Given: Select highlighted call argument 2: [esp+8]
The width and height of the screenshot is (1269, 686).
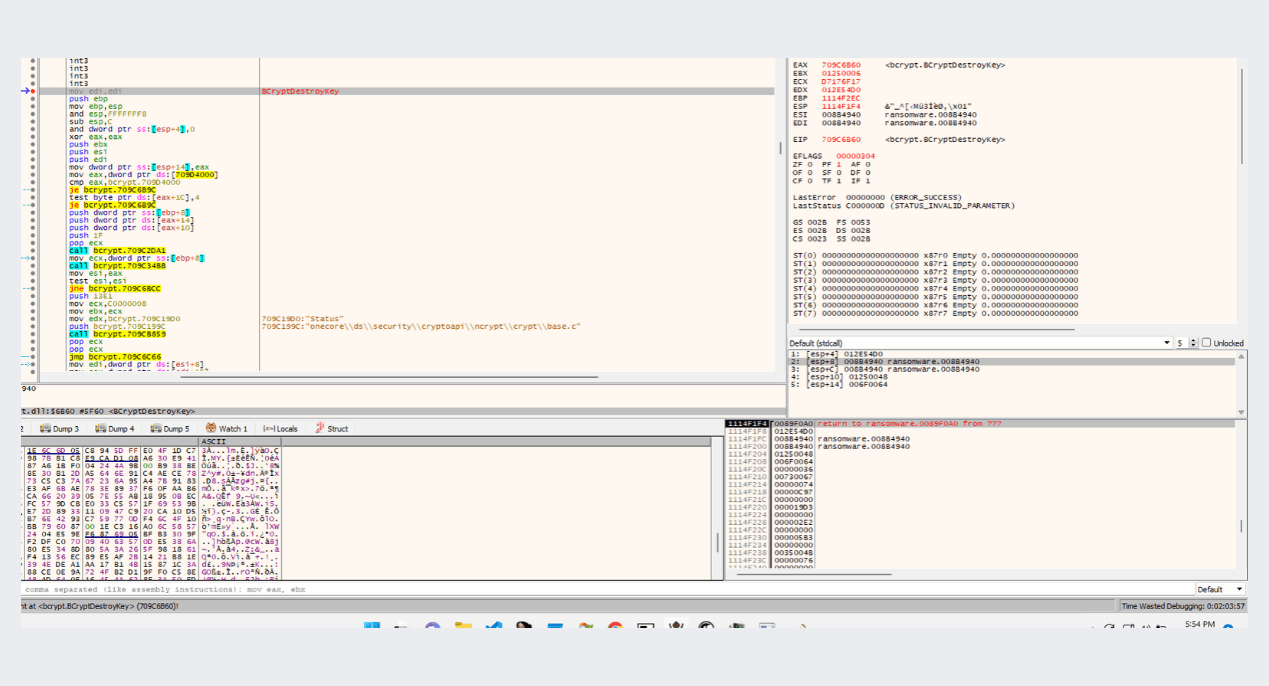Looking at the screenshot, I should point(1012,361).
